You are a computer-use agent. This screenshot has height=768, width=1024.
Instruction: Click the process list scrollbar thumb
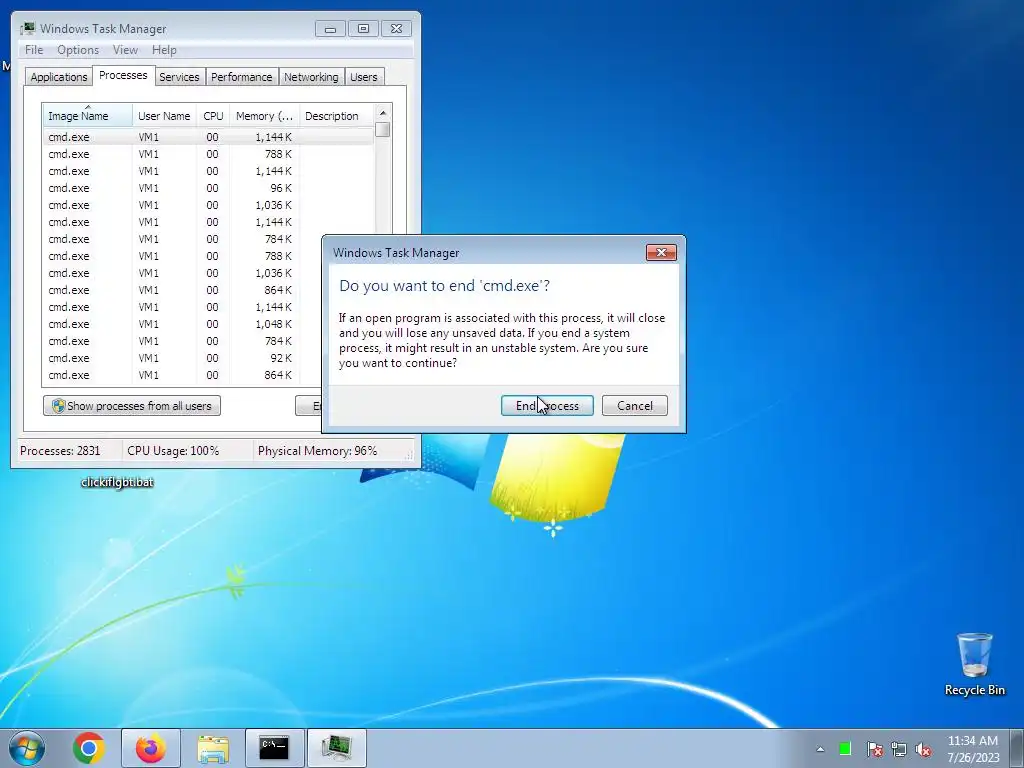[x=383, y=129]
